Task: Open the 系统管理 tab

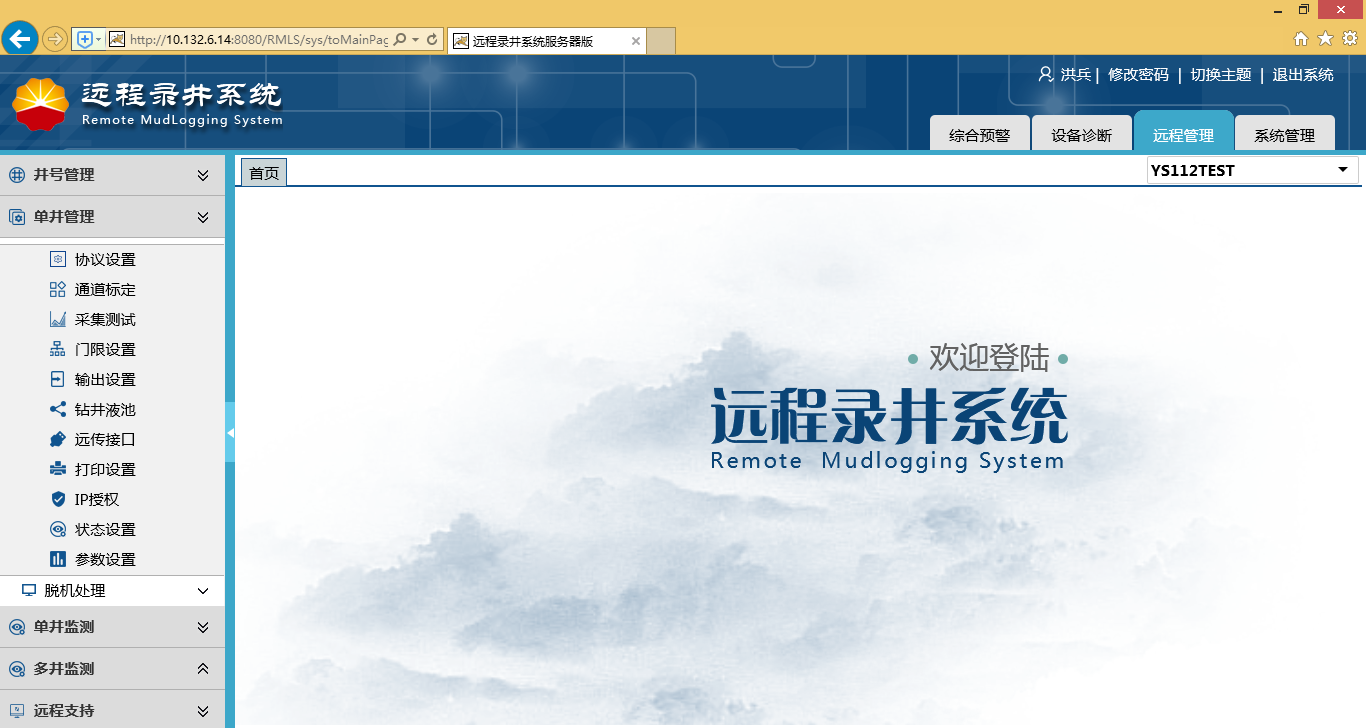Action: coord(1284,136)
